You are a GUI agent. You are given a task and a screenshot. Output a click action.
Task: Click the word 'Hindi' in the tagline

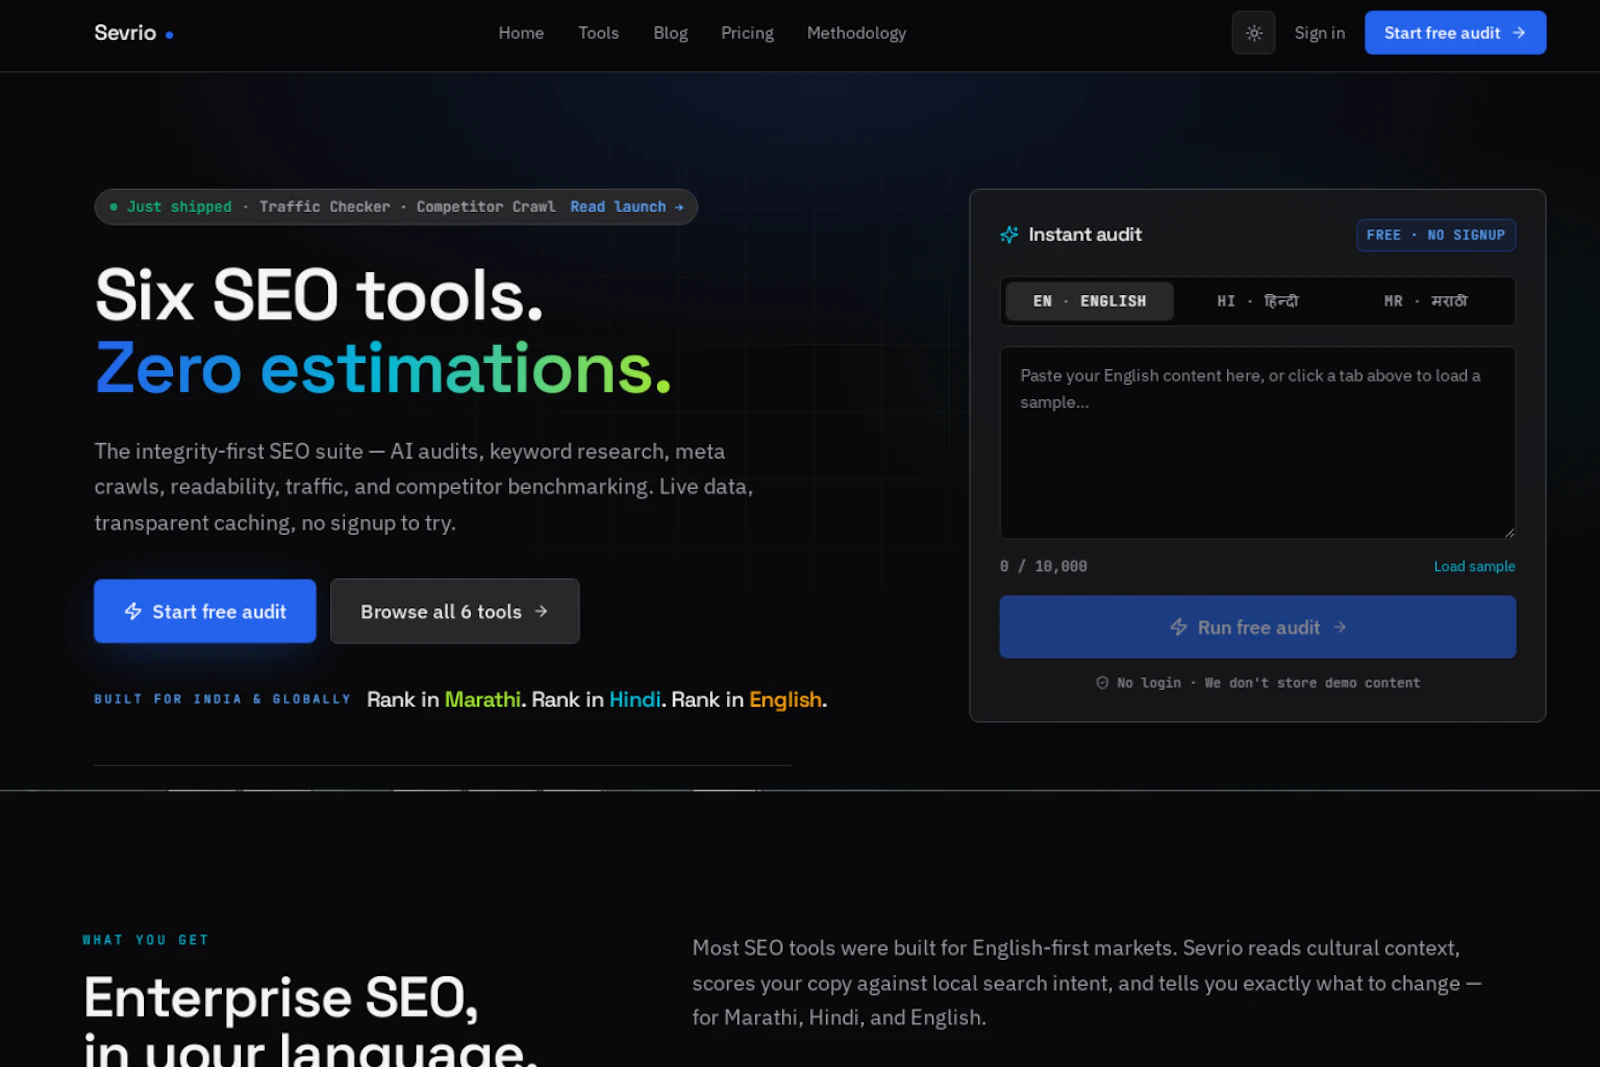click(x=635, y=700)
